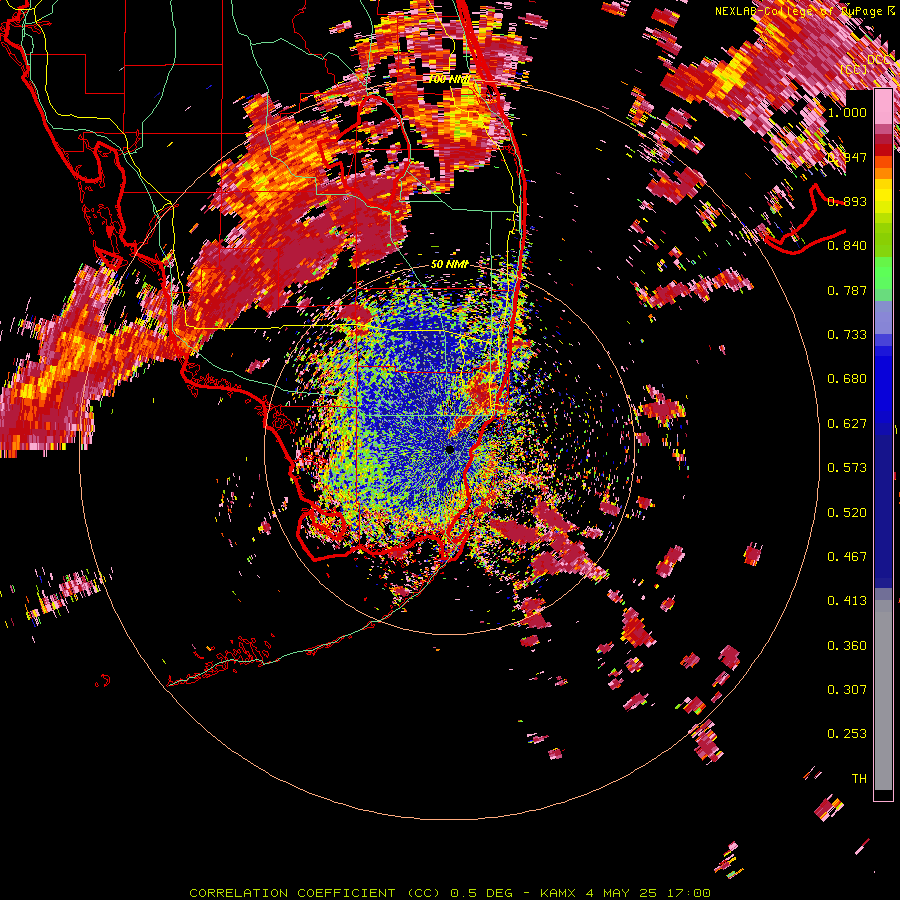The width and height of the screenshot is (900, 900).
Task: Click the 0.573 legend value
Action: point(847,468)
